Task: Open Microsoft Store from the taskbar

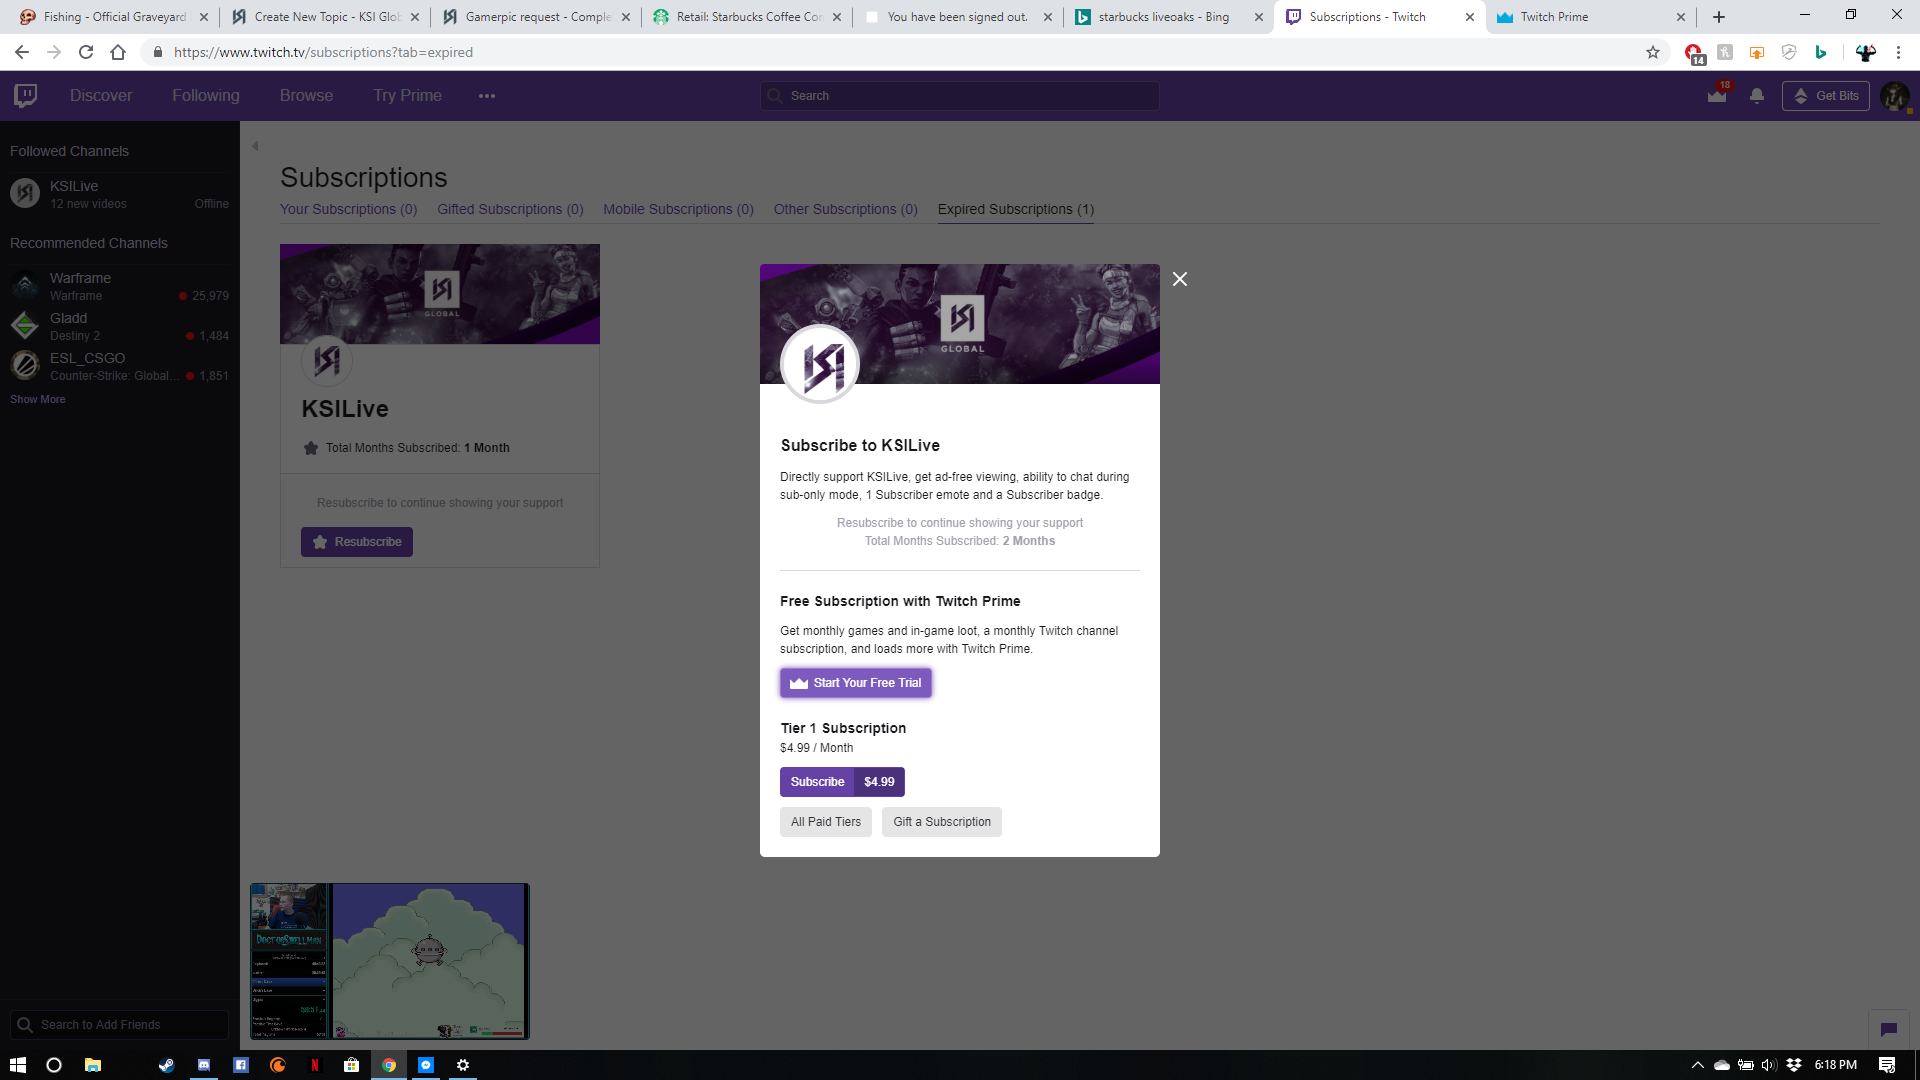Action: point(351,1065)
